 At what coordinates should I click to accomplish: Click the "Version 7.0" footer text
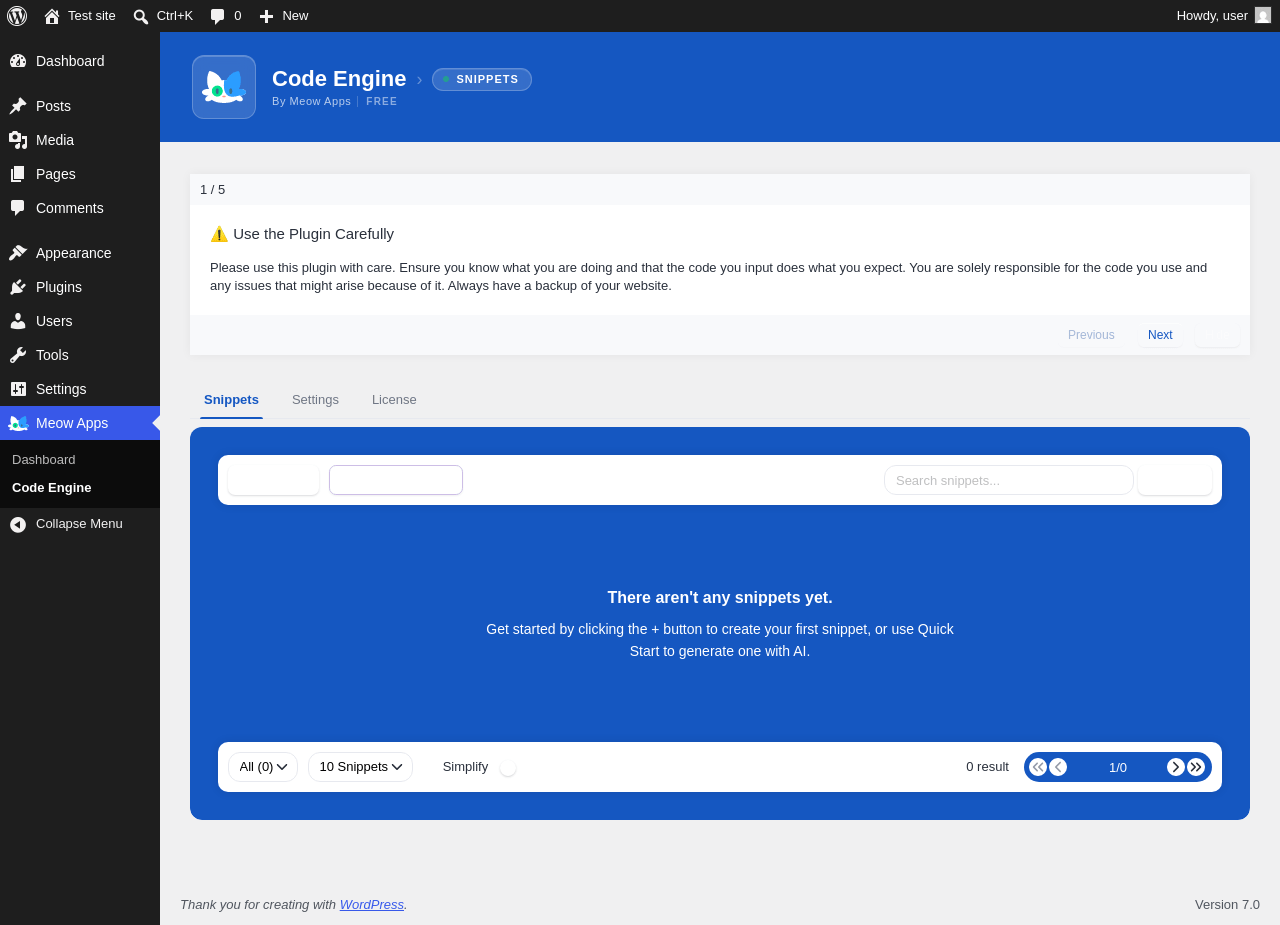click(1227, 905)
